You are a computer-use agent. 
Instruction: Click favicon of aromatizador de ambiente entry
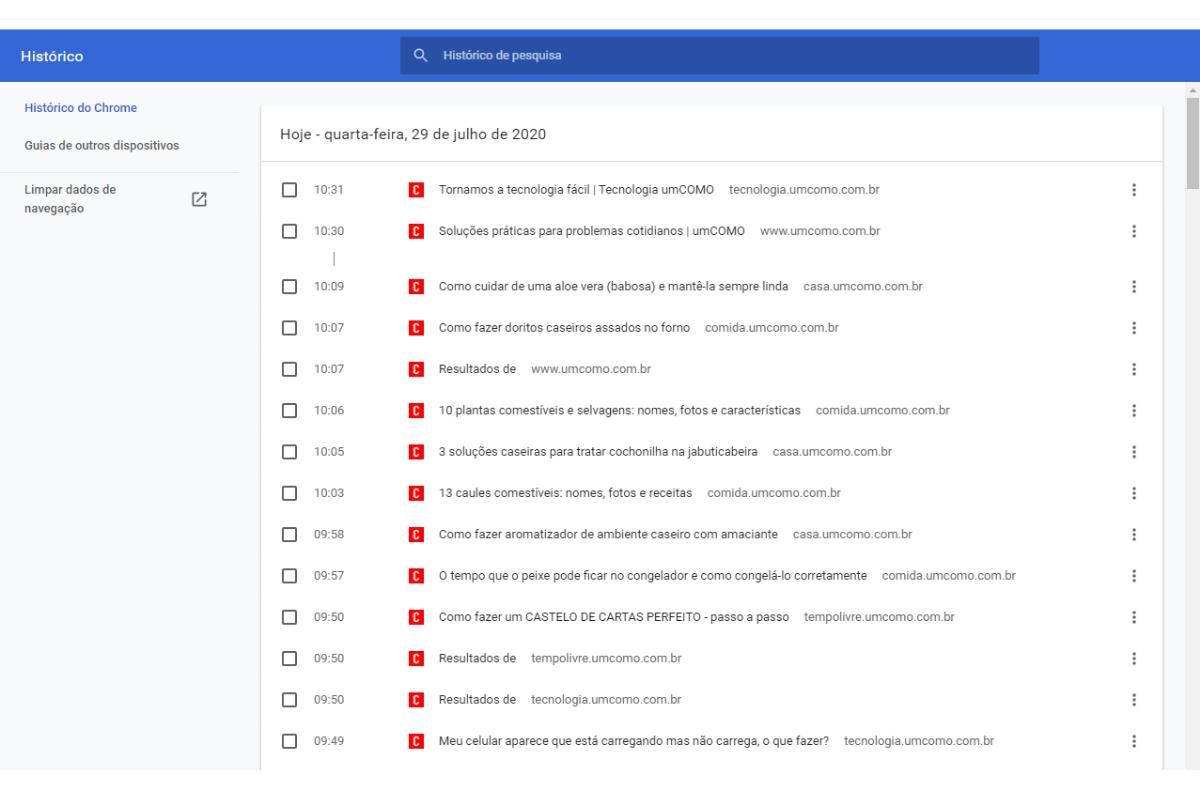[415, 534]
